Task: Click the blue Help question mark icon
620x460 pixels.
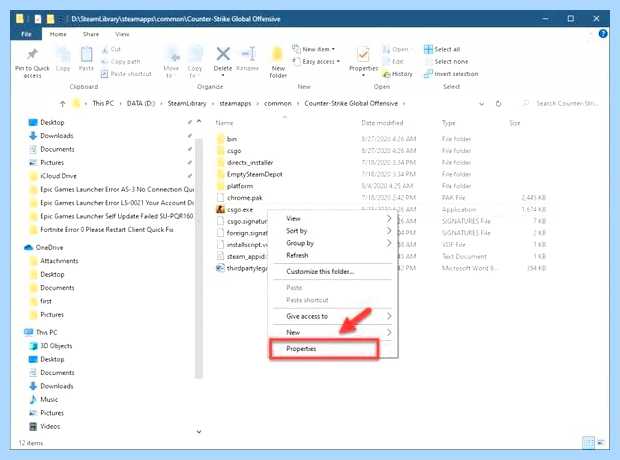Action: 603,34
